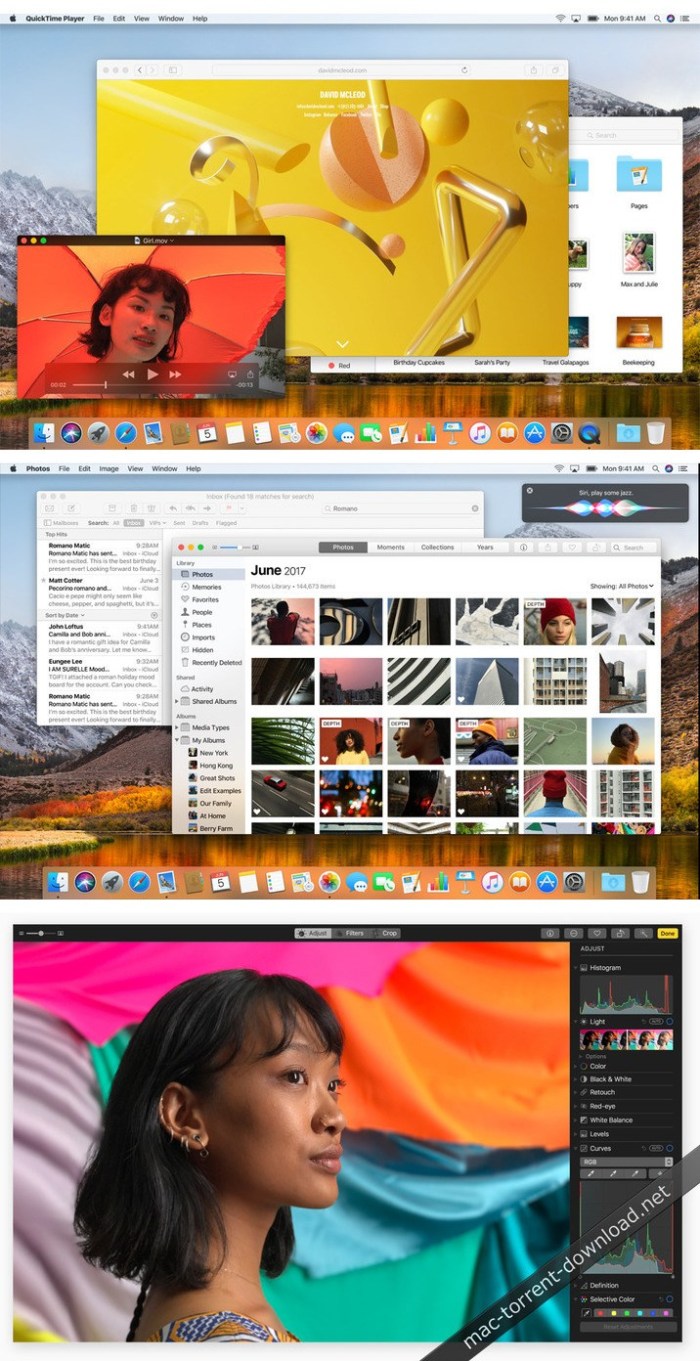Viewport: 700px width, 1361px height.
Task: Click the Mail search field containing Romano
Action: point(402,508)
